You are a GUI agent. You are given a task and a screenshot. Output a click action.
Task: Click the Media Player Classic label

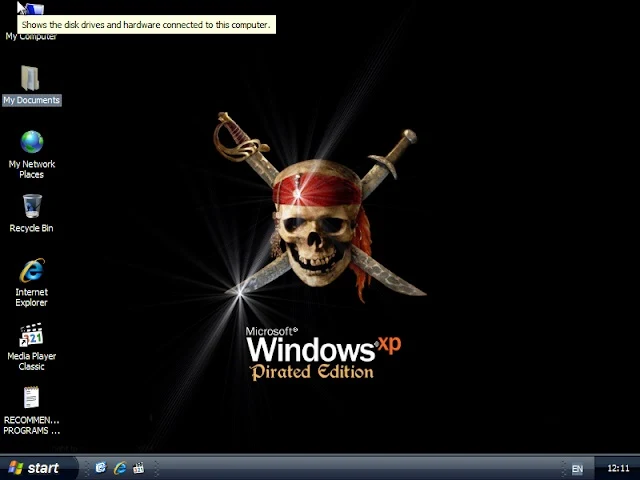tap(31, 361)
